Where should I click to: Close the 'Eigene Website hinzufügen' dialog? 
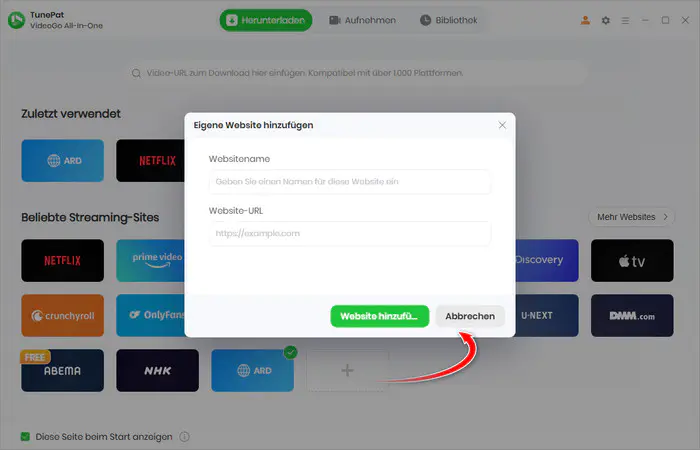[502, 125]
